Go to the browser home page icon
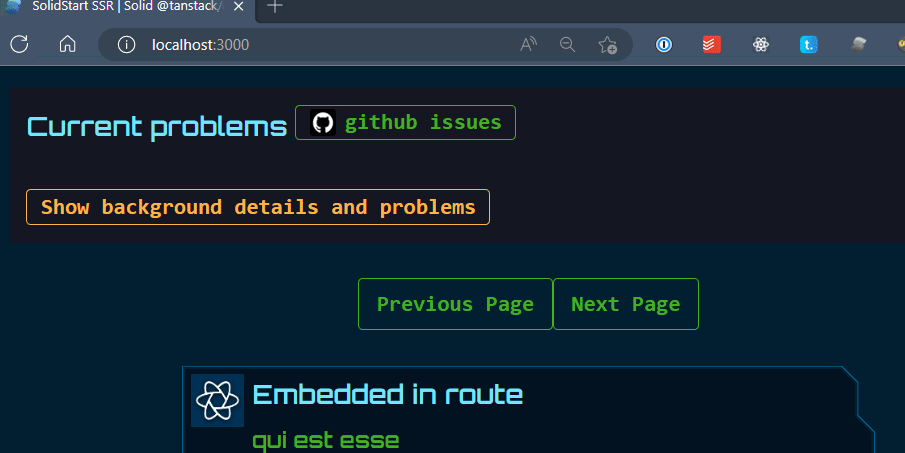905x453 pixels. click(68, 44)
